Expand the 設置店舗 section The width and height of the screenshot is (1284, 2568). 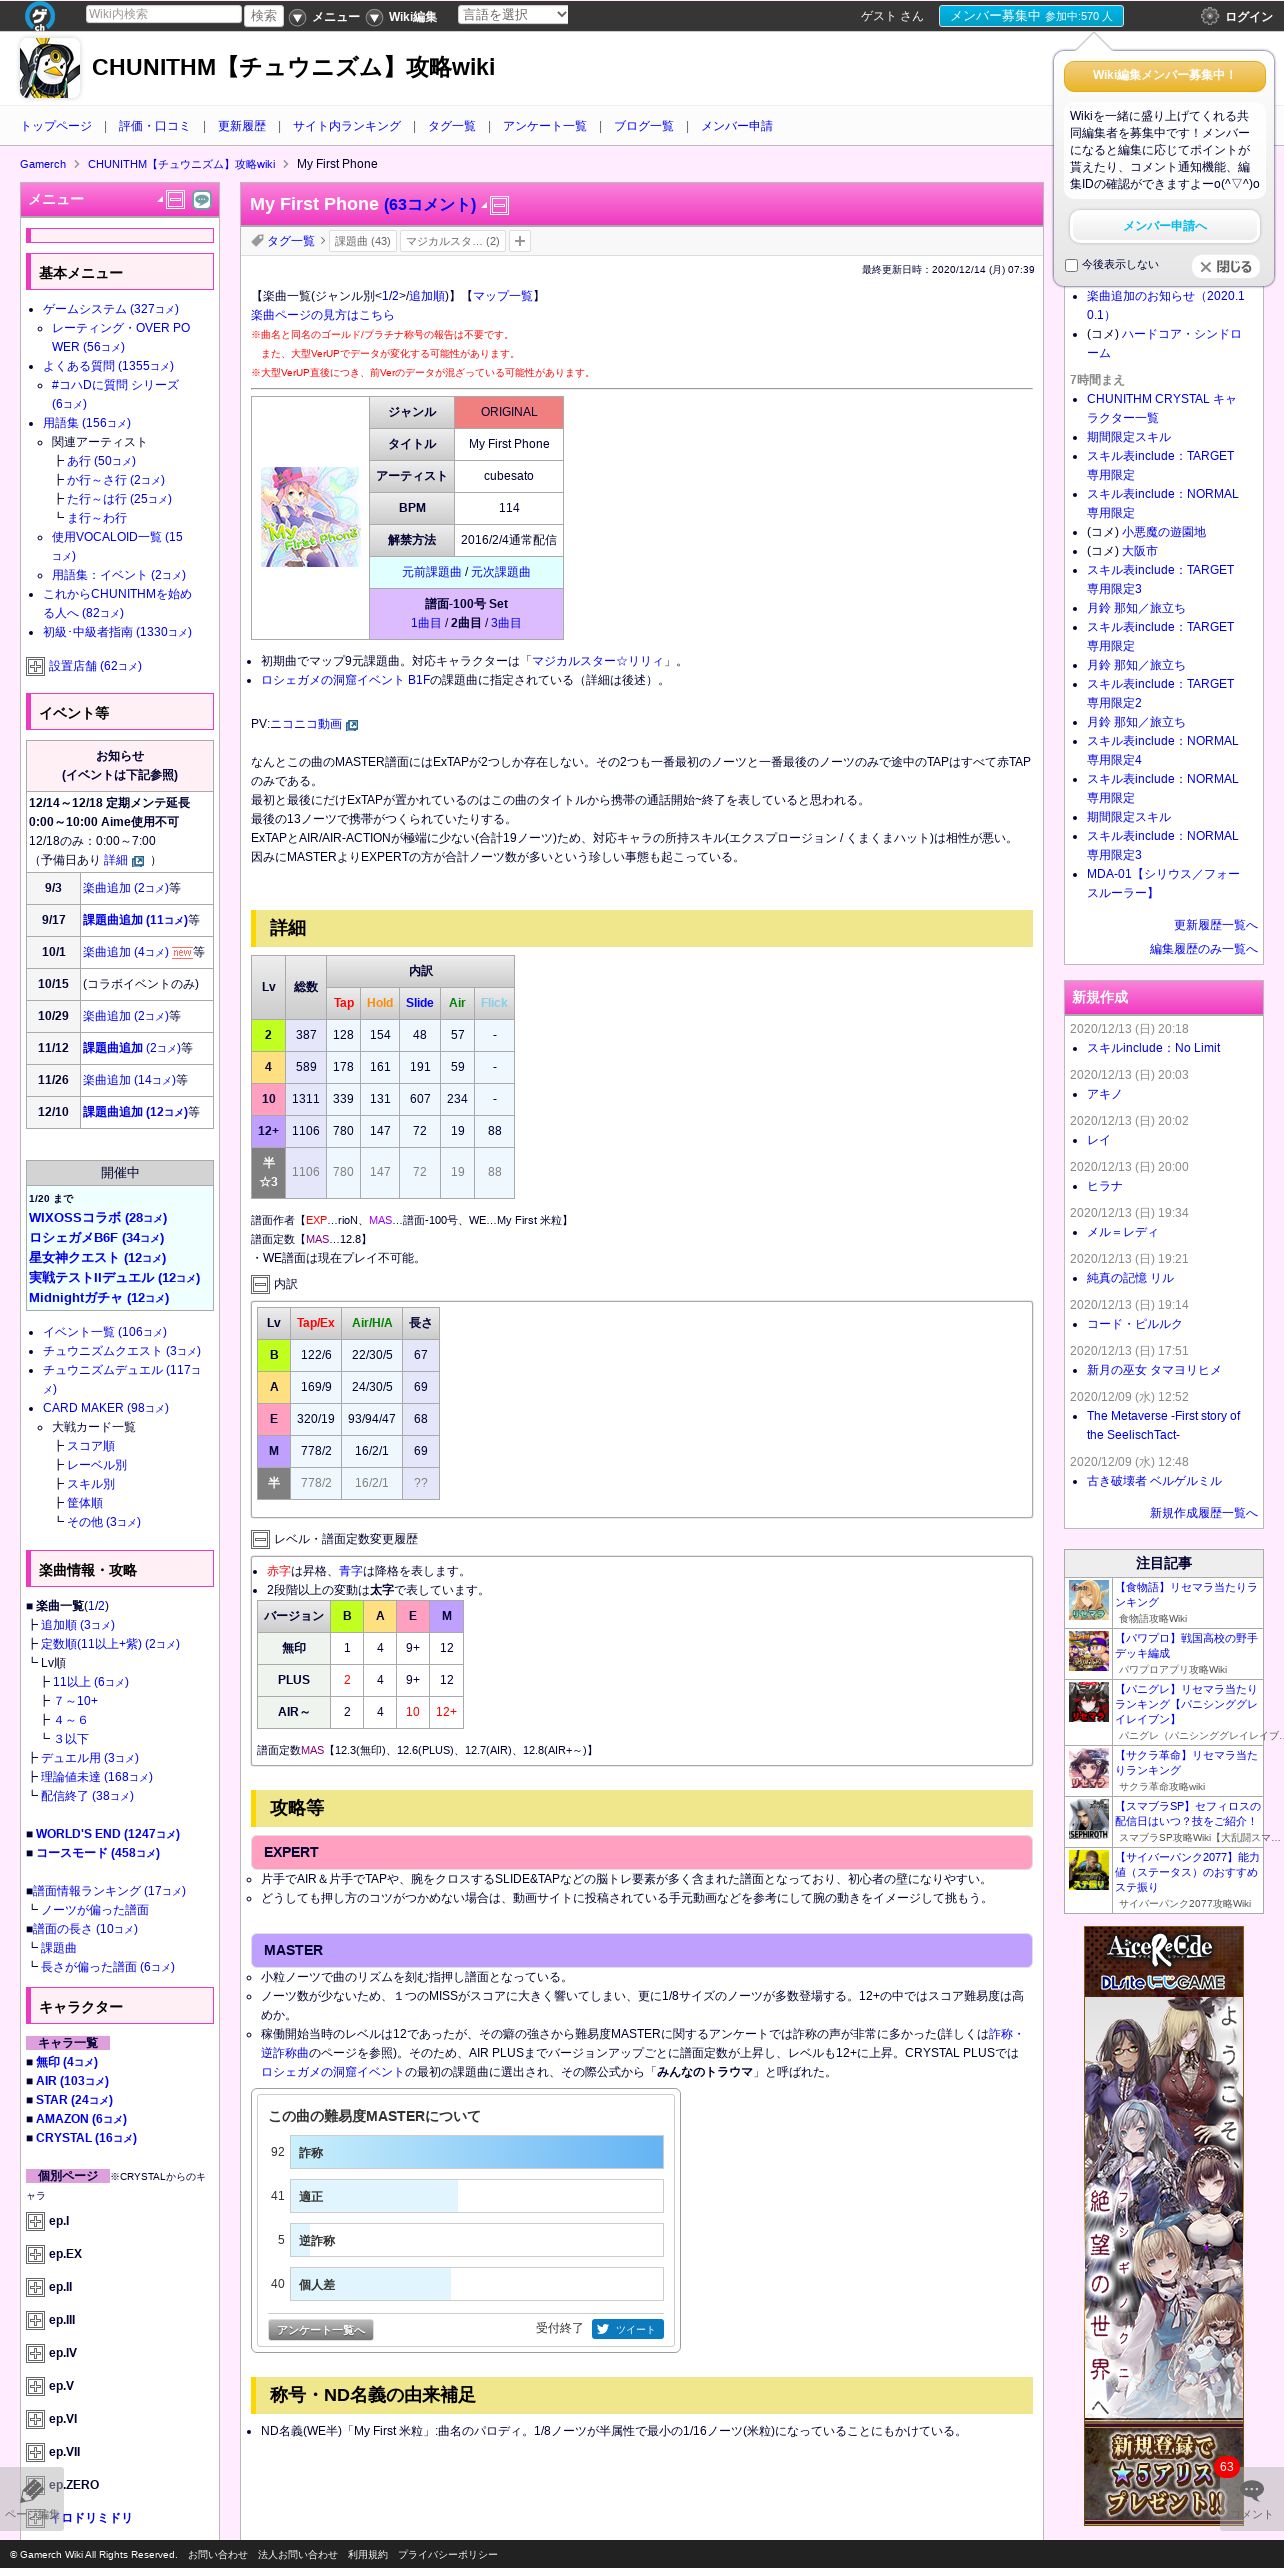(35, 667)
